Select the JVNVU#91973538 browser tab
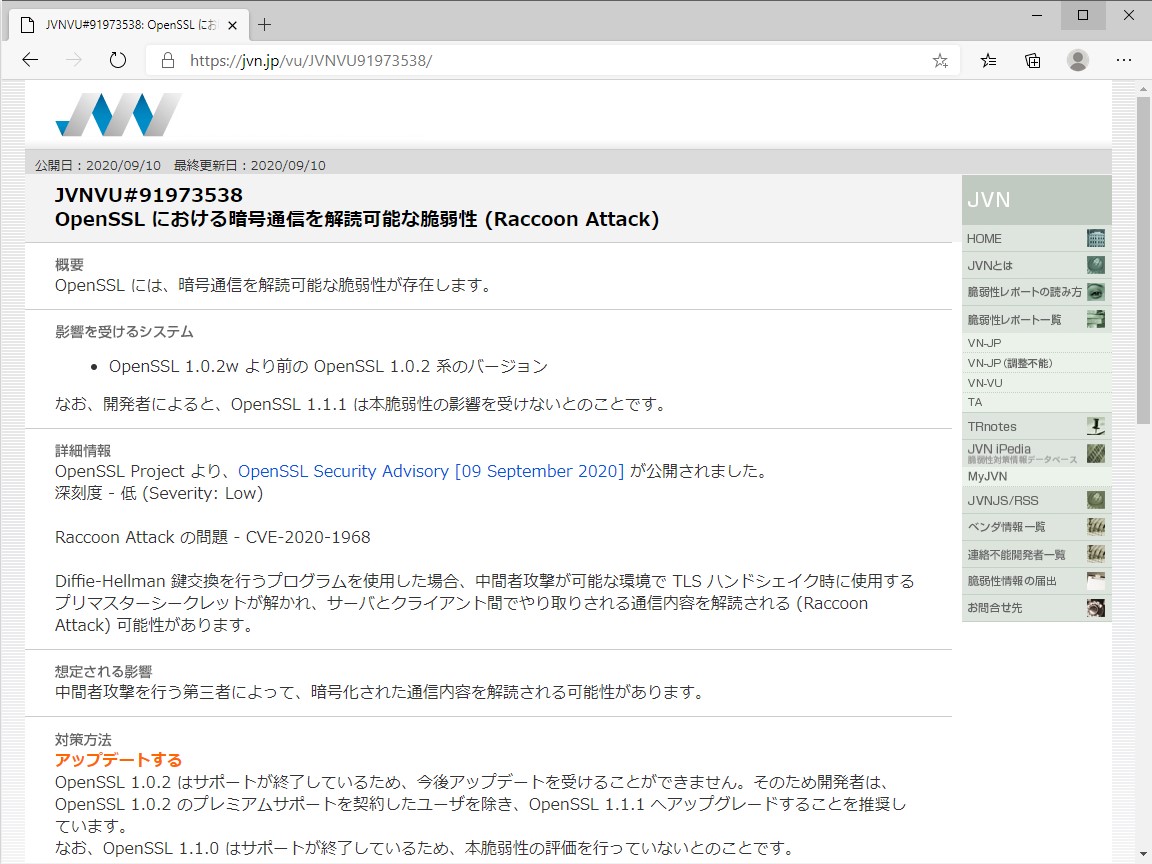Screen dimensions: 1152x864 [129, 25]
